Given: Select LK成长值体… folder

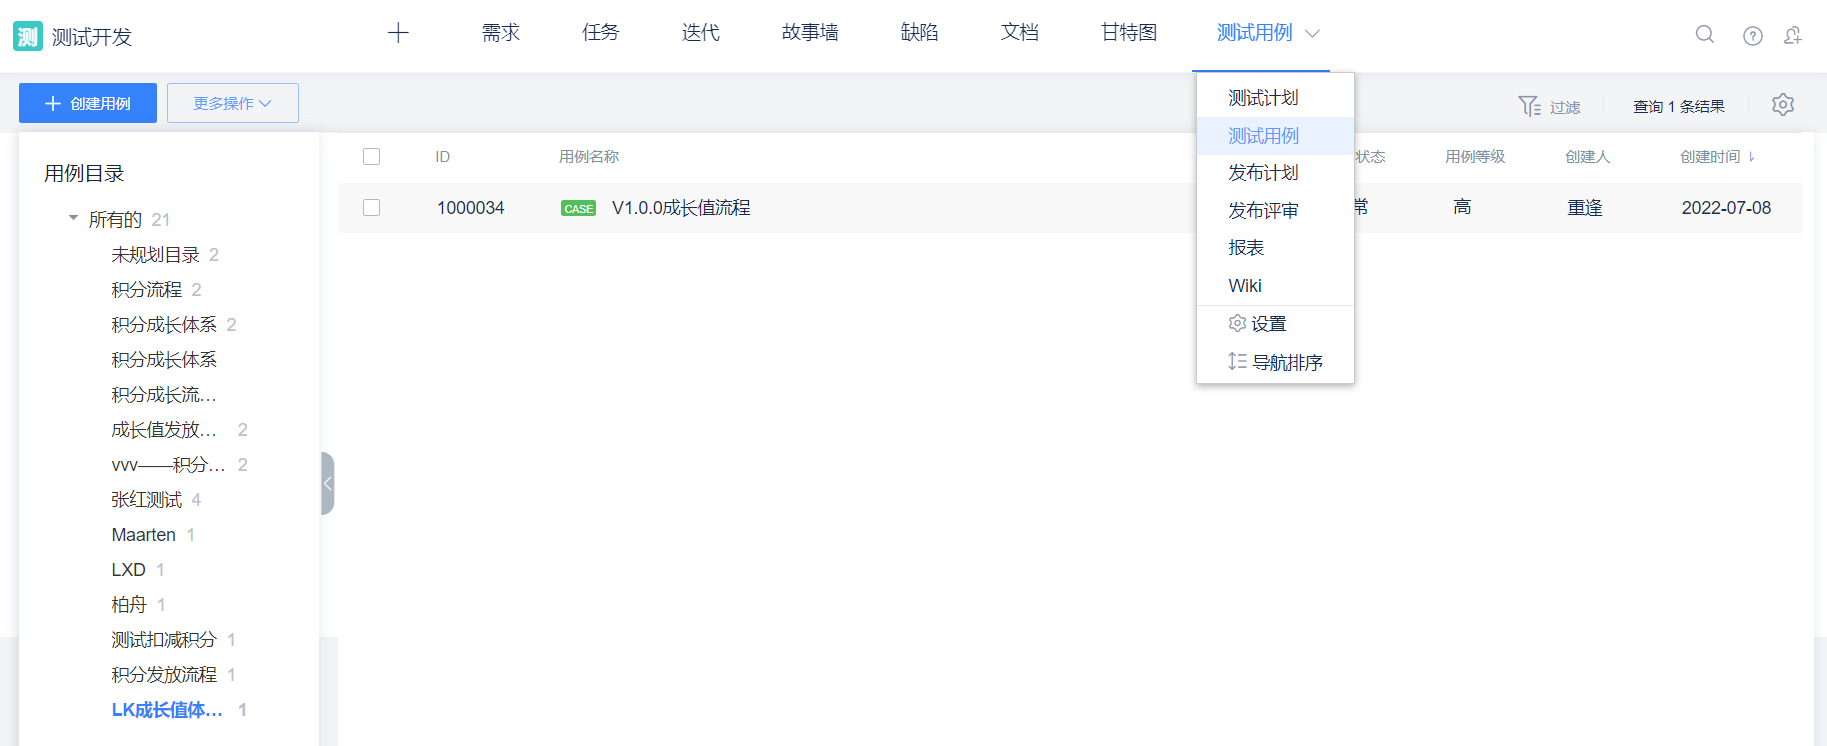Looking at the screenshot, I should 167,710.
